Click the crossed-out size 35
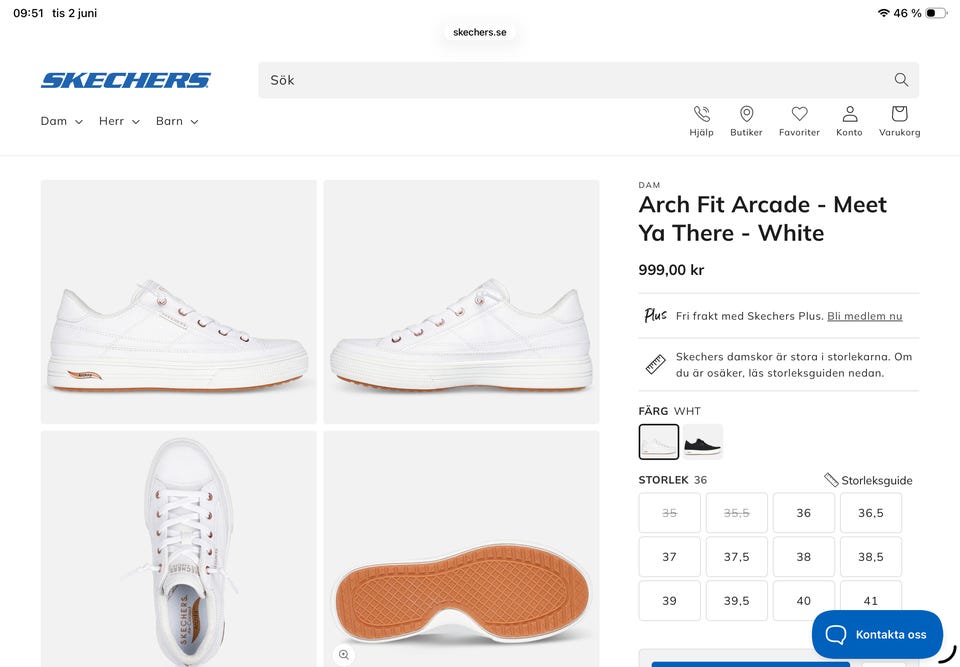 click(x=669, y=513)
